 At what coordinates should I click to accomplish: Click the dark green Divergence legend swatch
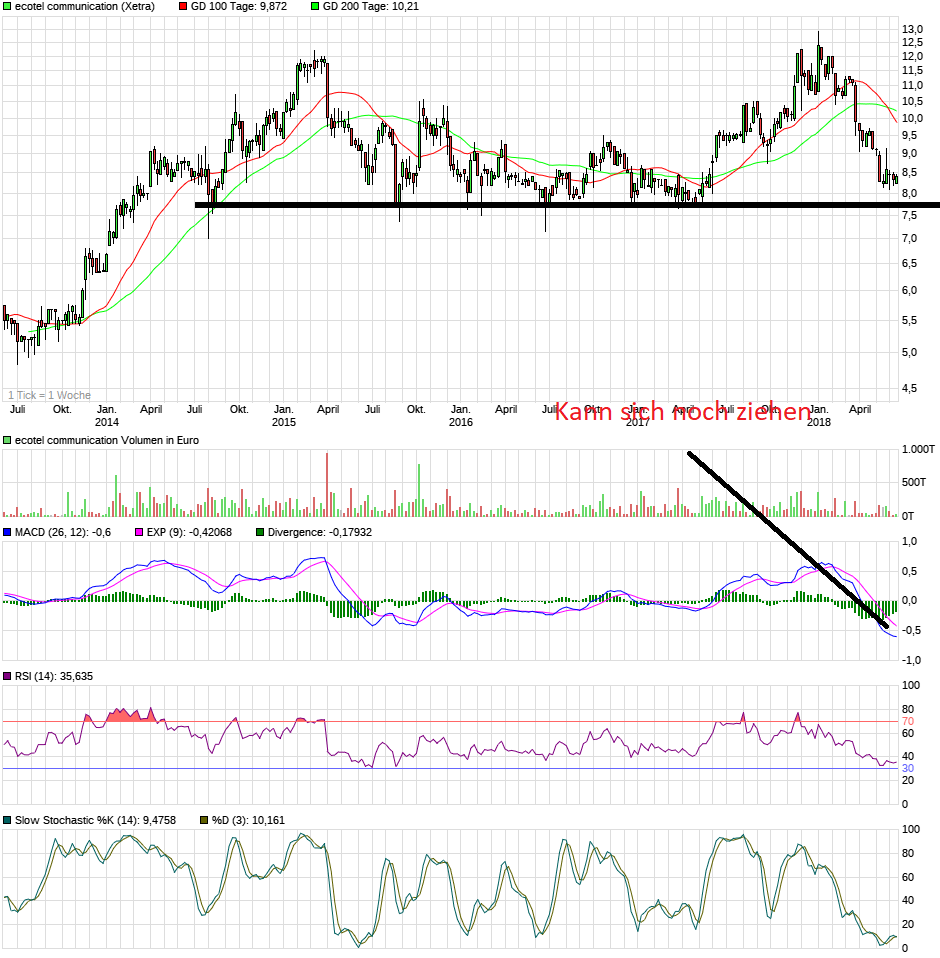point(261,533)
